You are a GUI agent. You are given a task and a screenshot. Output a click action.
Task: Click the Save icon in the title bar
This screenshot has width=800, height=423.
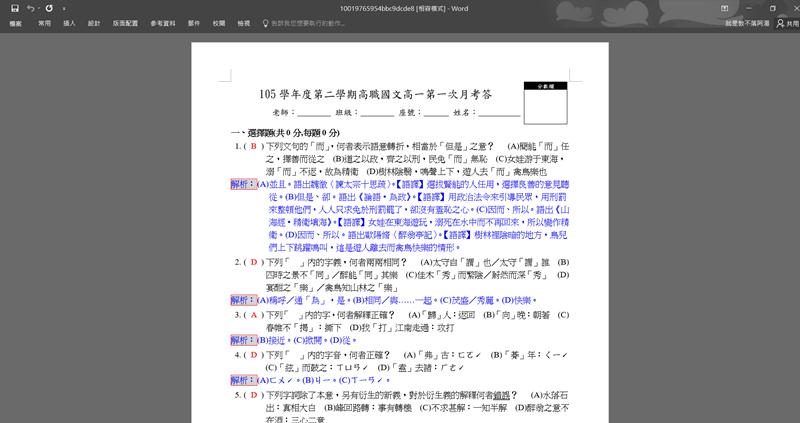[x=15, y=8]
